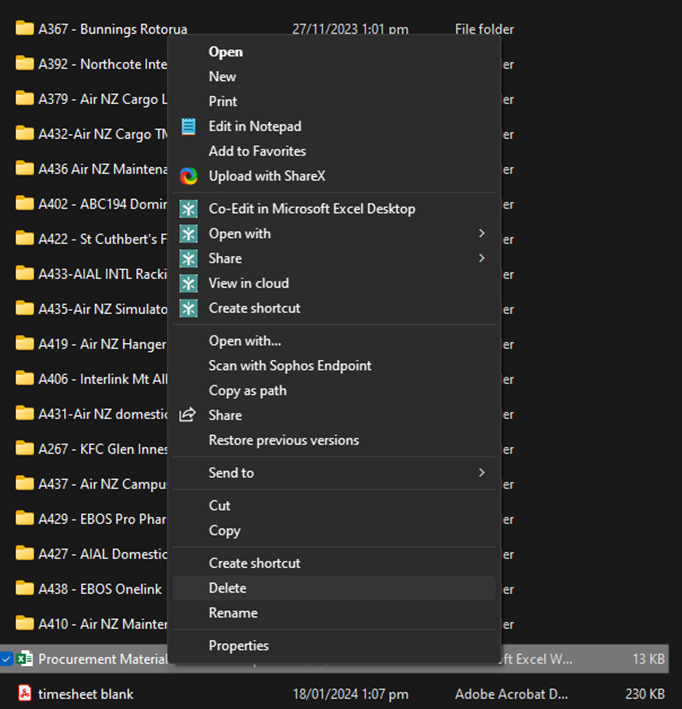682x709 pixels.
Task: Choose Open from the context menu
Action: coord(334,52)
